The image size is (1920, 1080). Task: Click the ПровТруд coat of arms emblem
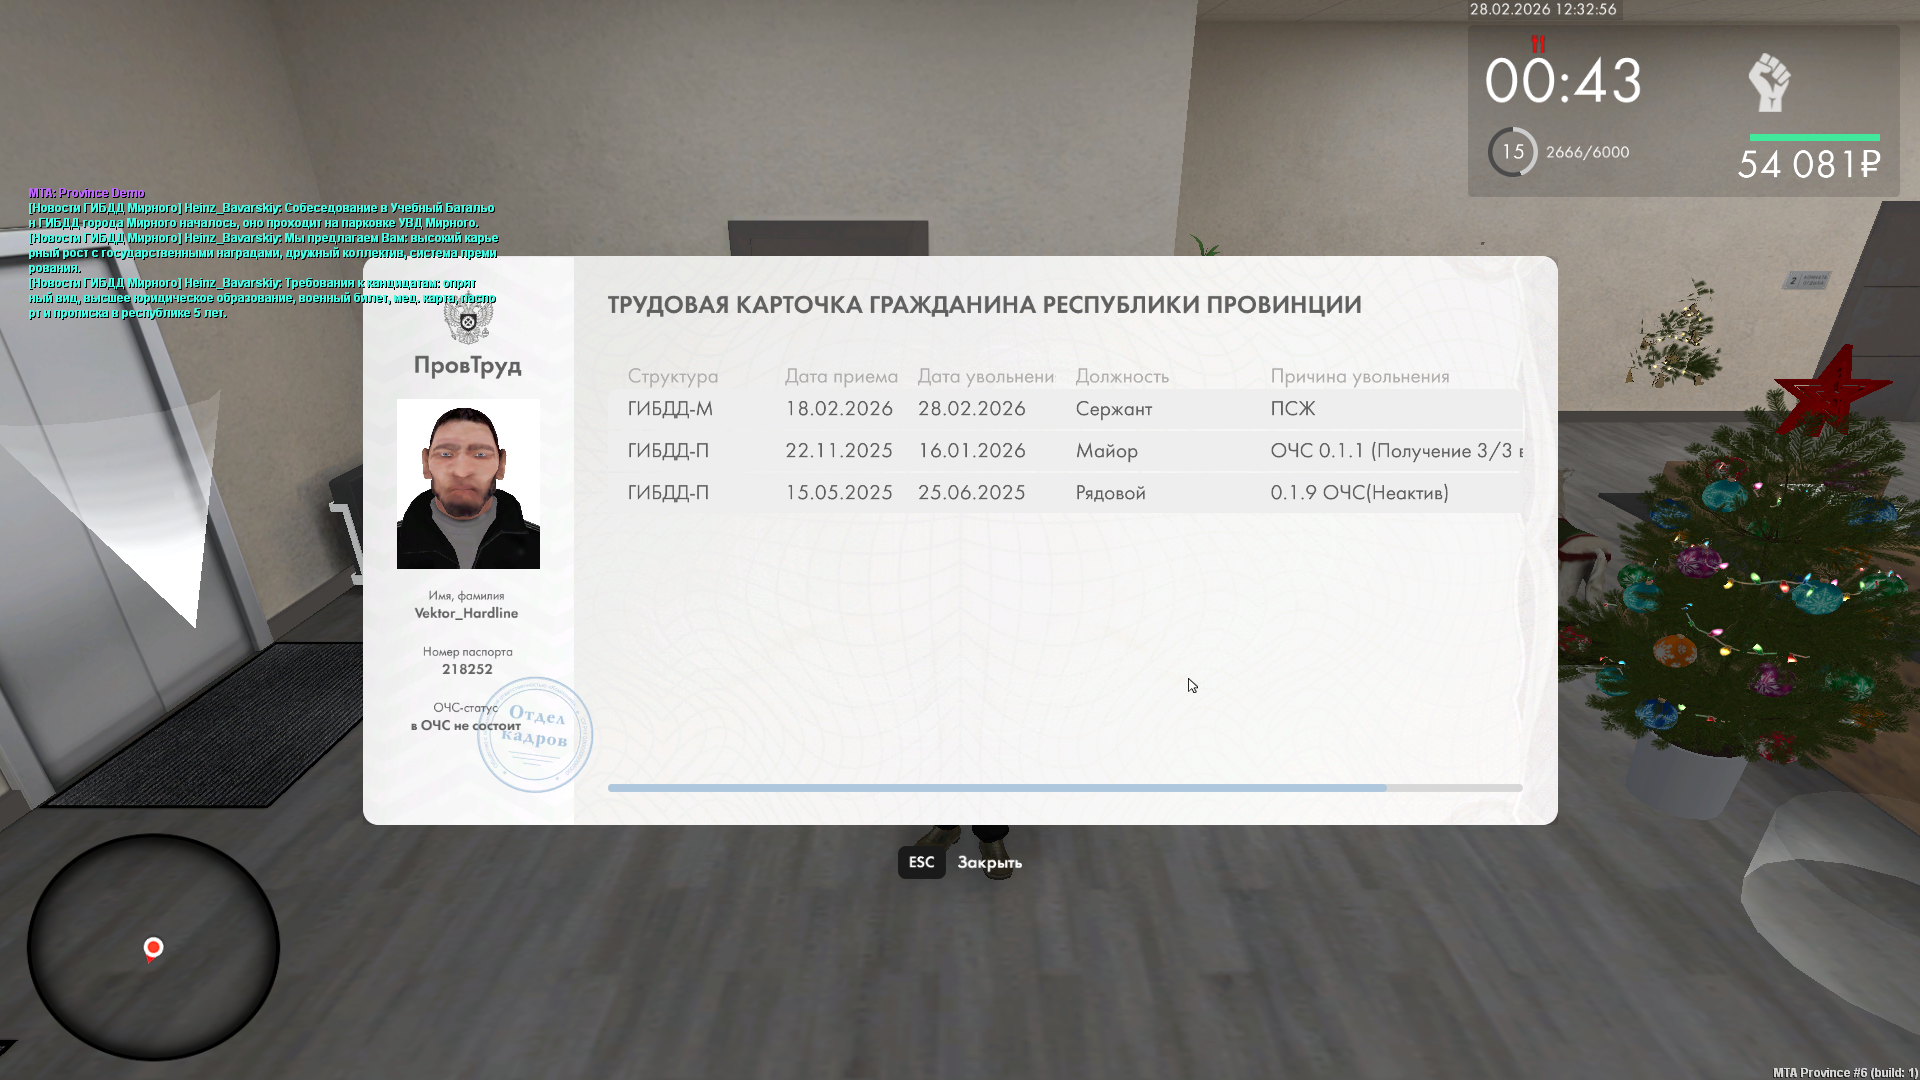467,323
